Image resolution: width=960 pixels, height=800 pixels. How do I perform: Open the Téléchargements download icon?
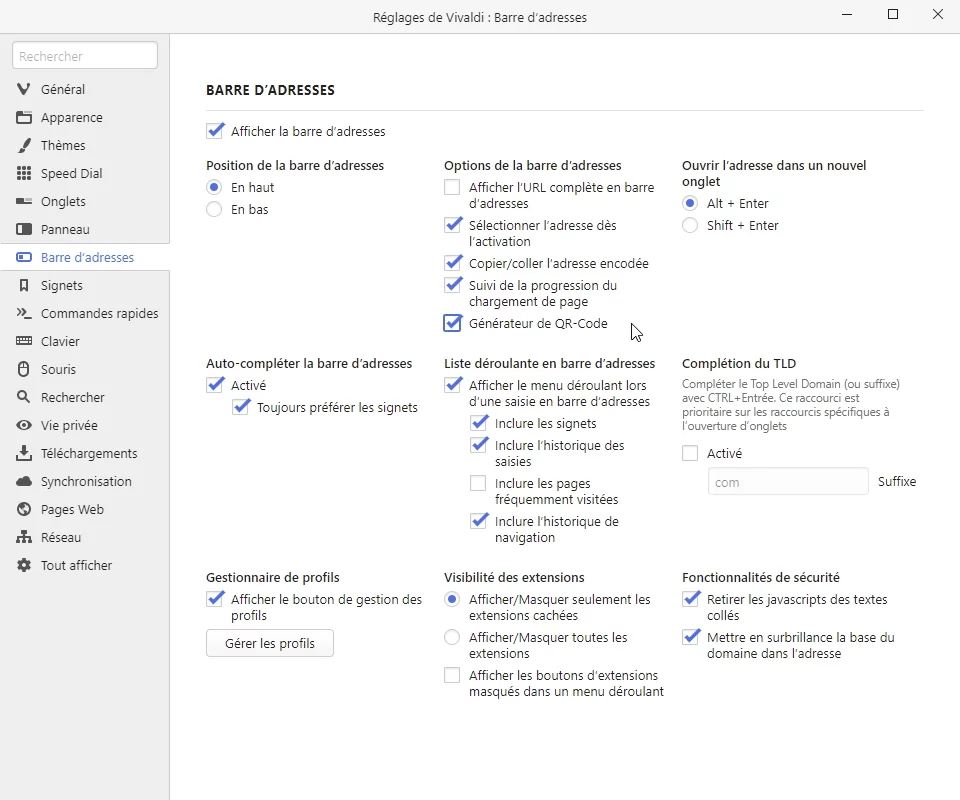[x=24, y=454]
